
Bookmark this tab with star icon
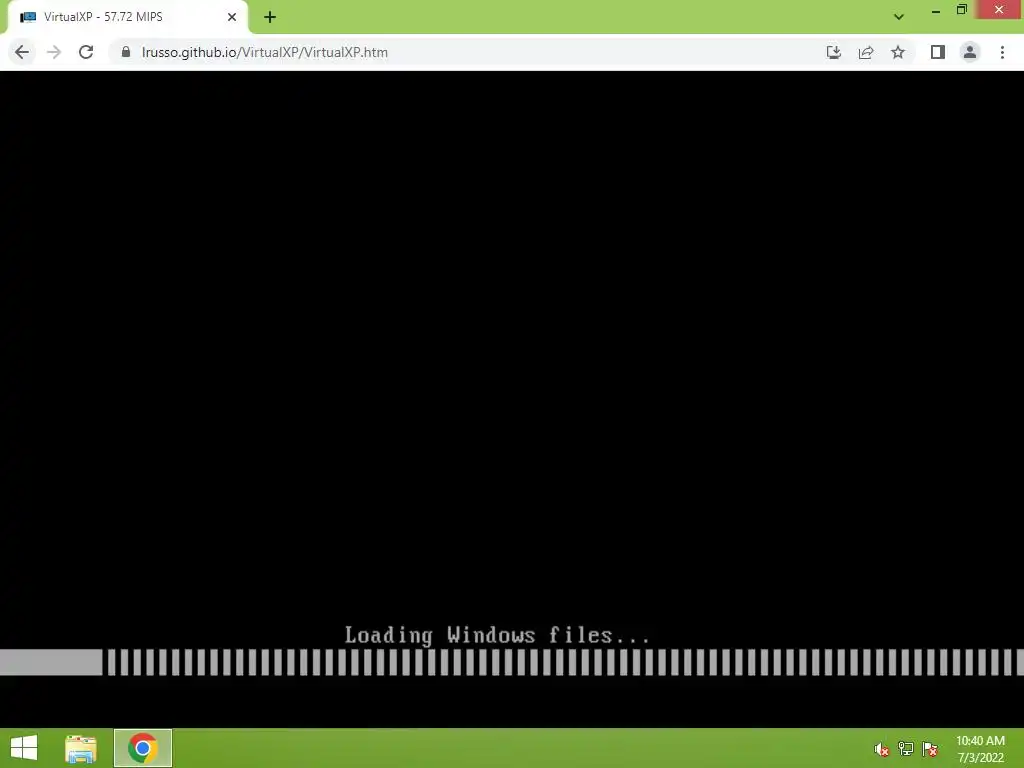tap(898, 52)
